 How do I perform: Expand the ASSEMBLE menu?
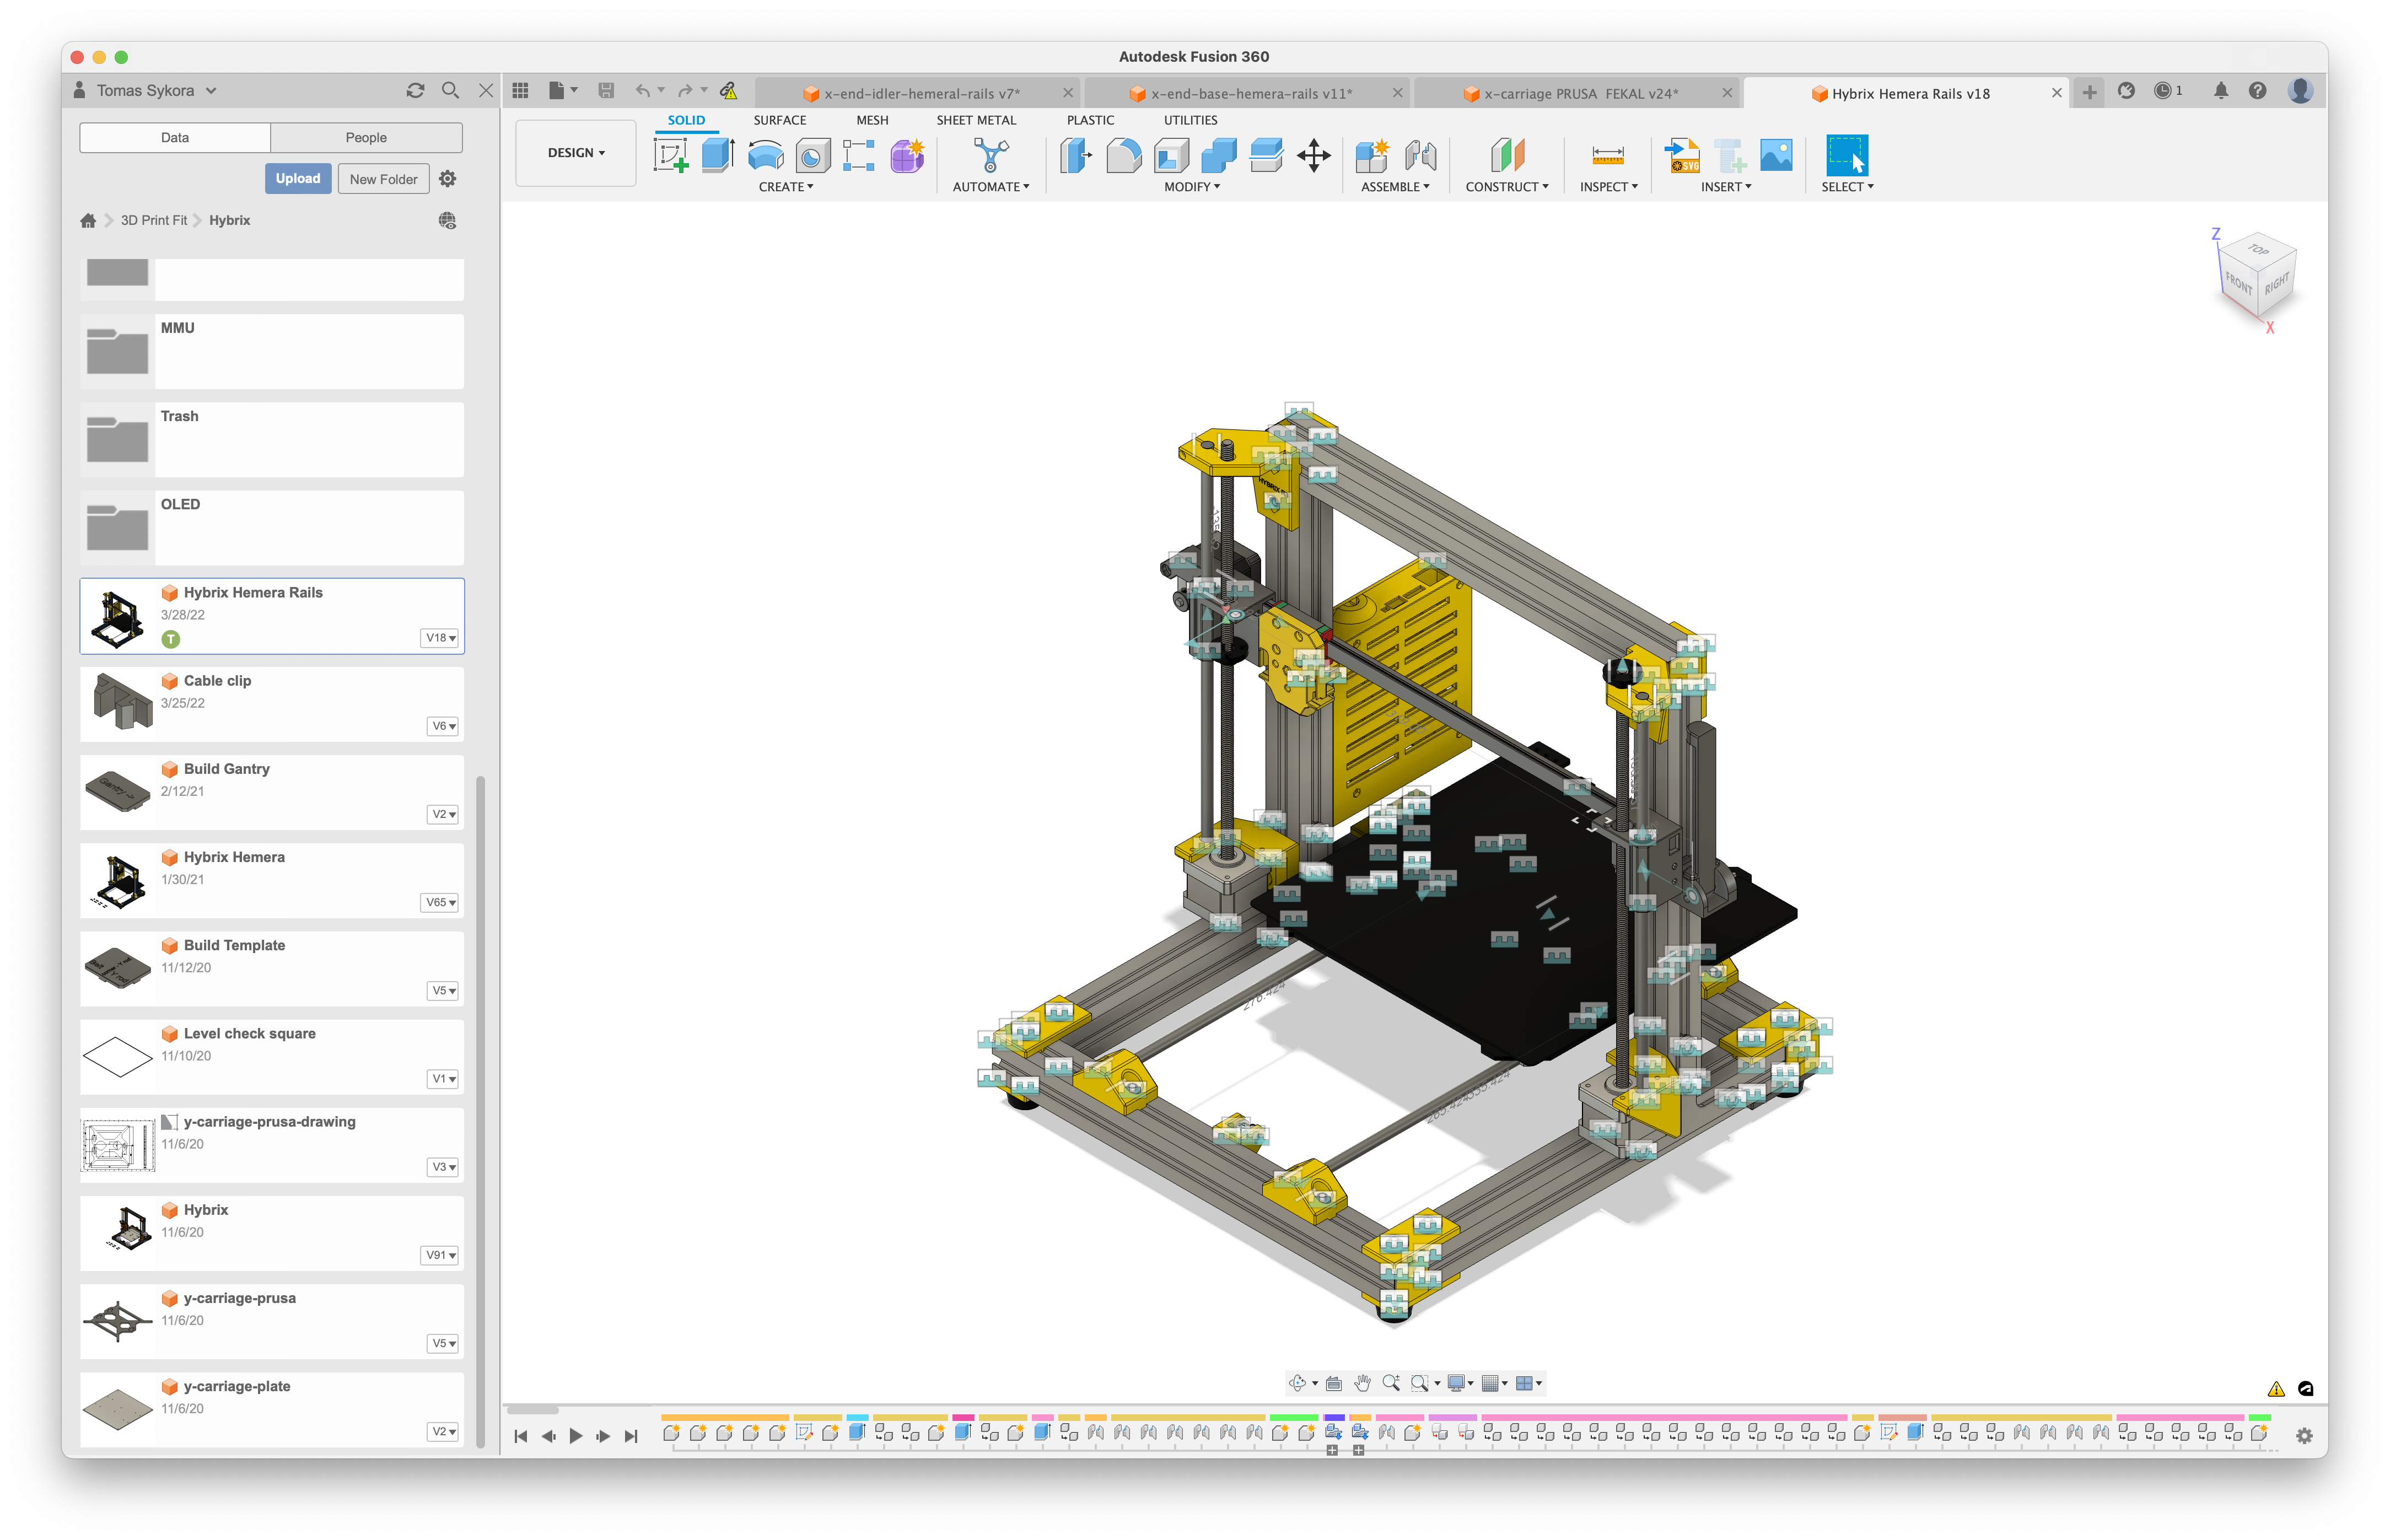(x=1395, y=187)
